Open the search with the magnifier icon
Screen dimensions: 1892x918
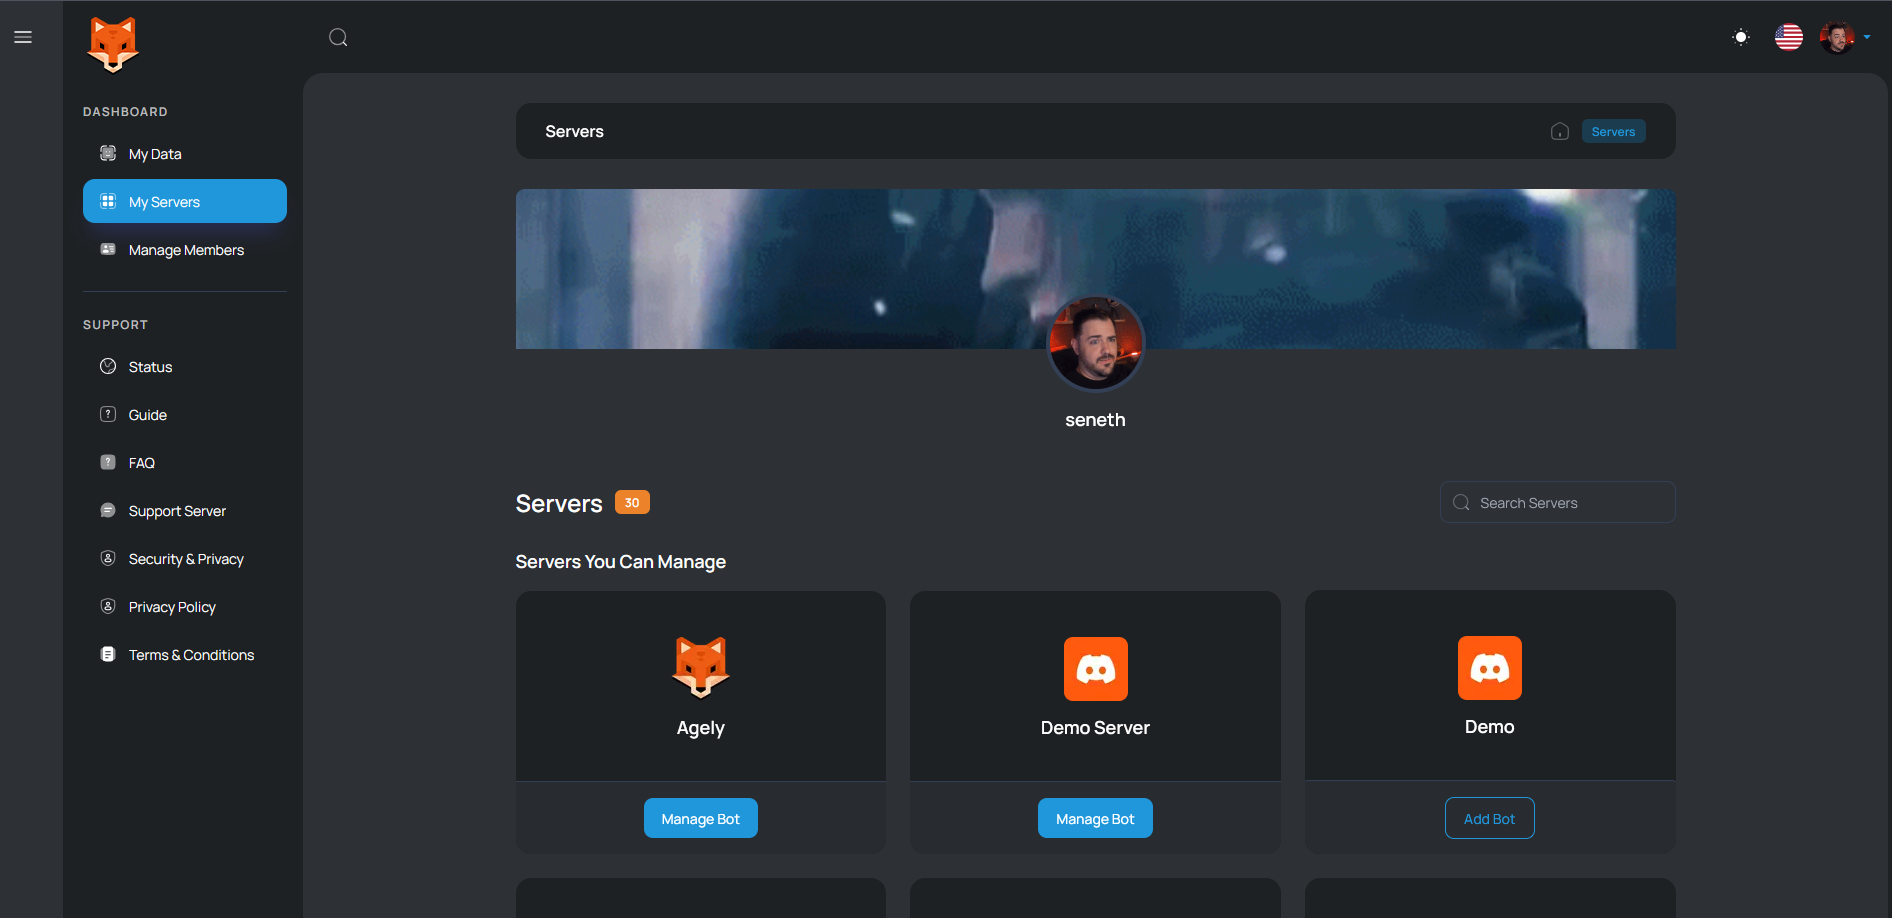(338, 37)
